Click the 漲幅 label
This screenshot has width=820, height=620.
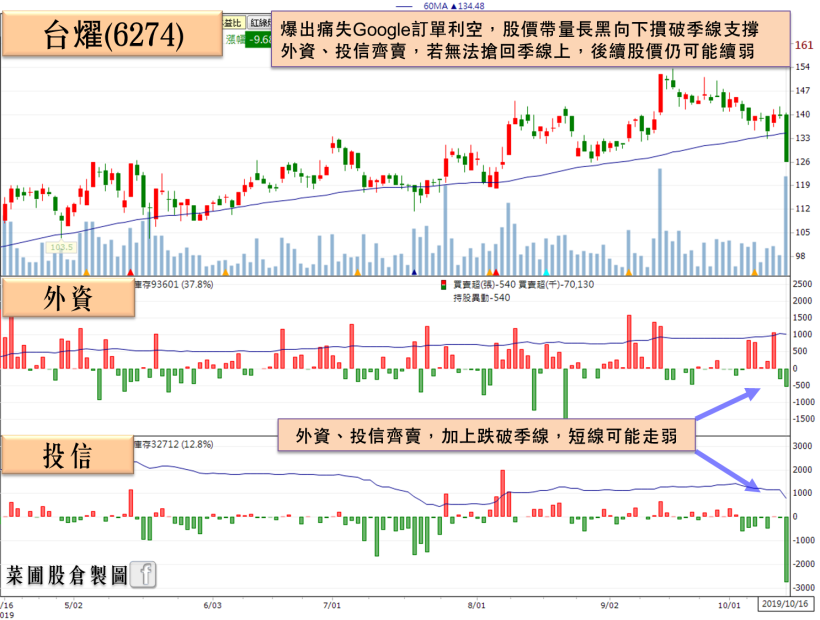click(235, 39)
